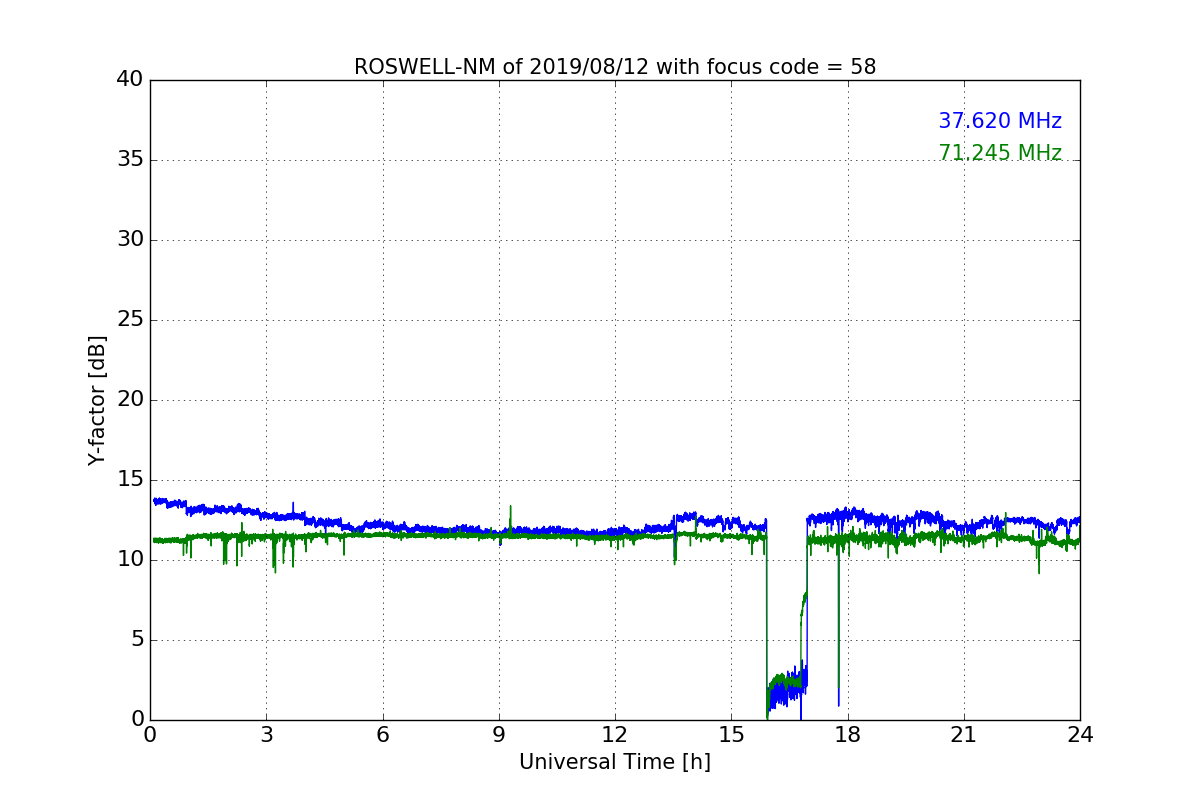Click the plot title 'ROSWELL-NM of 2019/08/12'
Viewport: 1200px width, 800px height.
point(615,67)
